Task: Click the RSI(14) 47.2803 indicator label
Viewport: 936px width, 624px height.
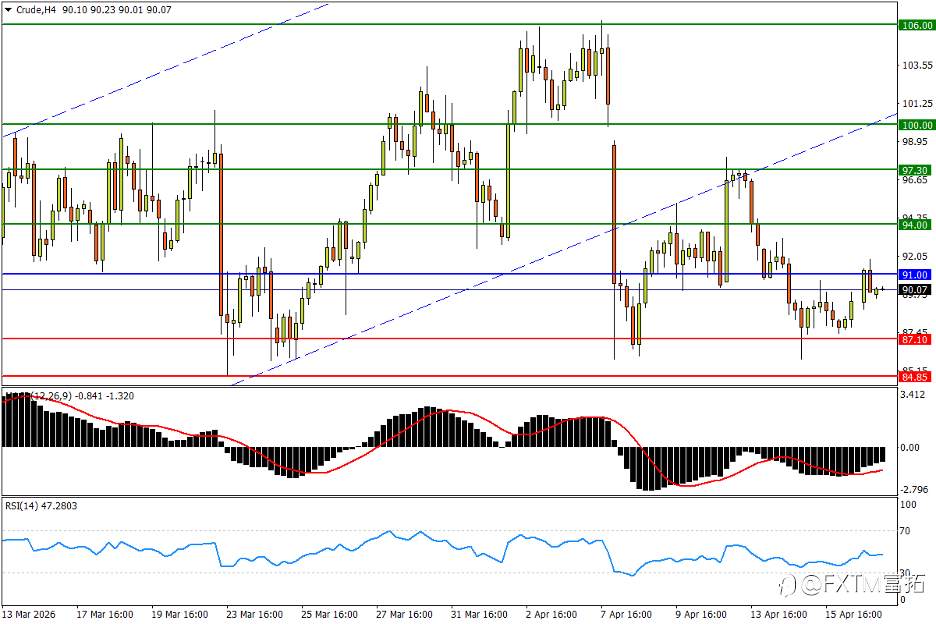Action: click(x=41, y=506)
